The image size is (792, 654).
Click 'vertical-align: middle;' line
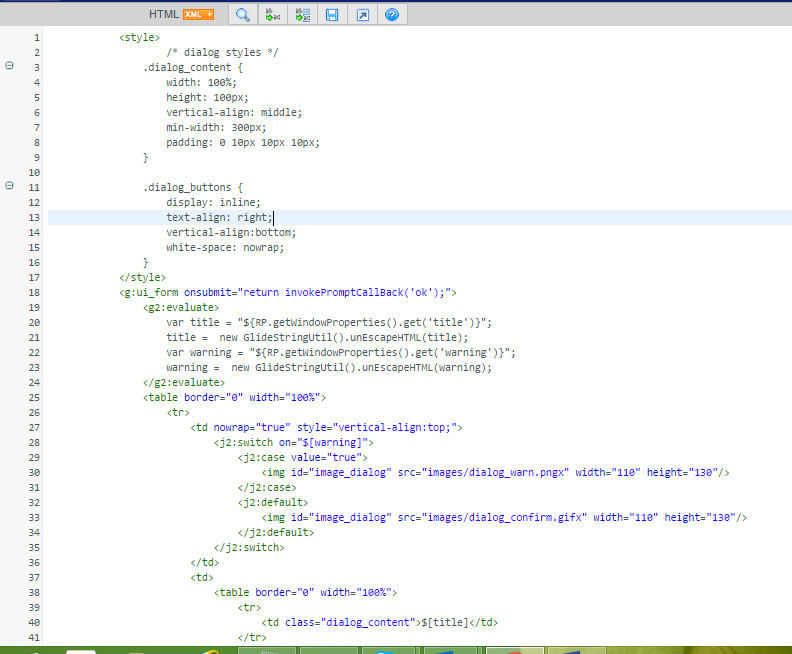tap(234, 112)
